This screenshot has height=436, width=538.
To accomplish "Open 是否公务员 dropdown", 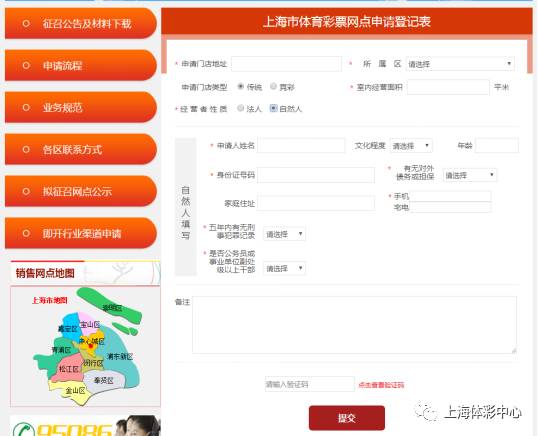I will coord(284,268).
